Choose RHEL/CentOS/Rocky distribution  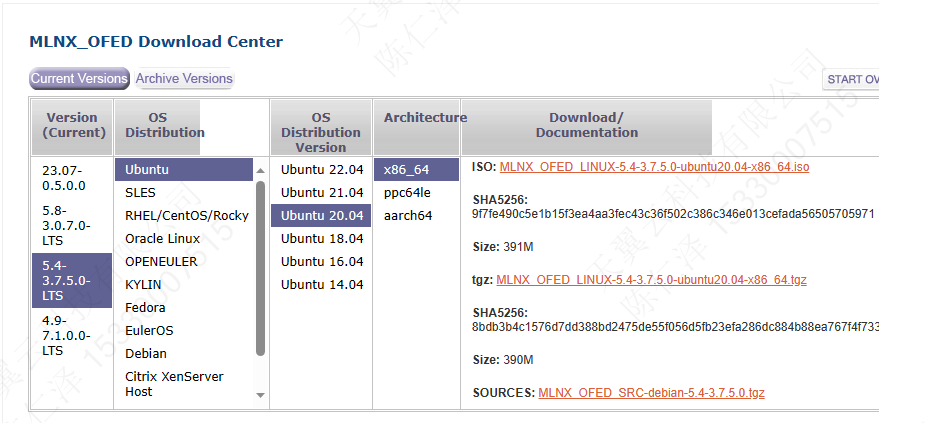click(x=184, y=216)
